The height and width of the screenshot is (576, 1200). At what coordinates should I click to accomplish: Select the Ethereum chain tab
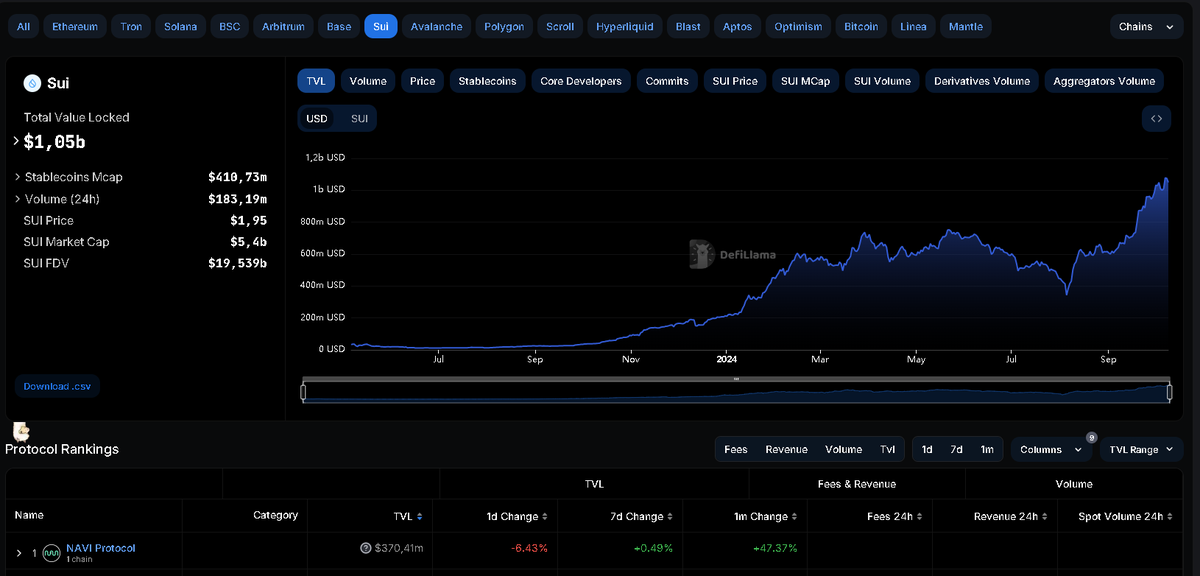click(x=75, y=27)
